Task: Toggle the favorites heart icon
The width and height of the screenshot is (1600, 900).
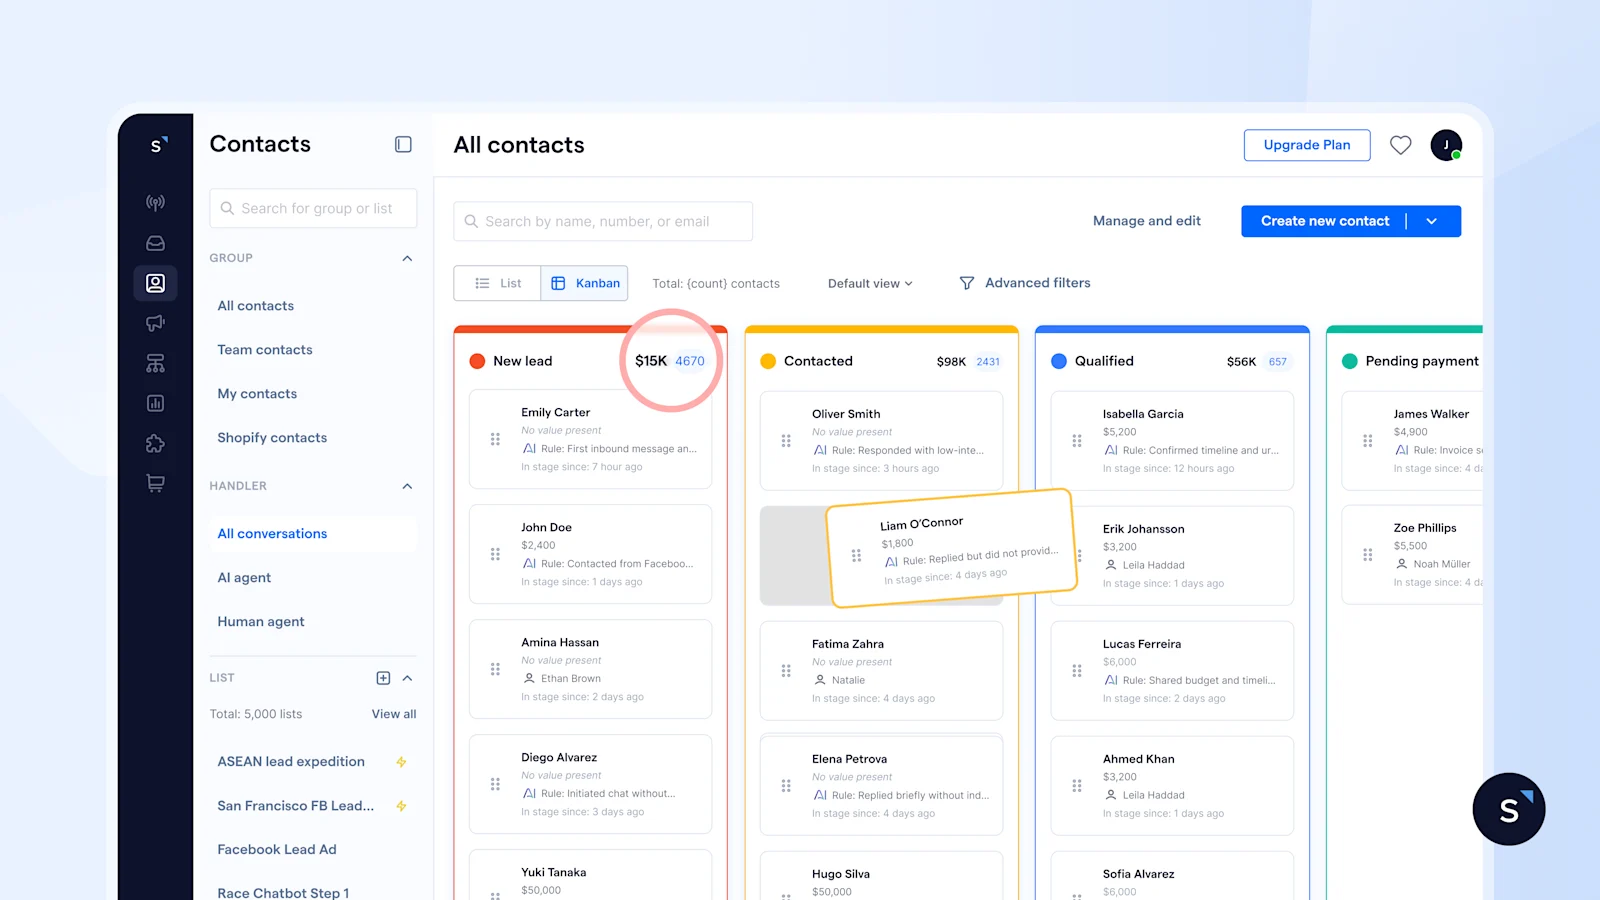Action: [1400, 145]
